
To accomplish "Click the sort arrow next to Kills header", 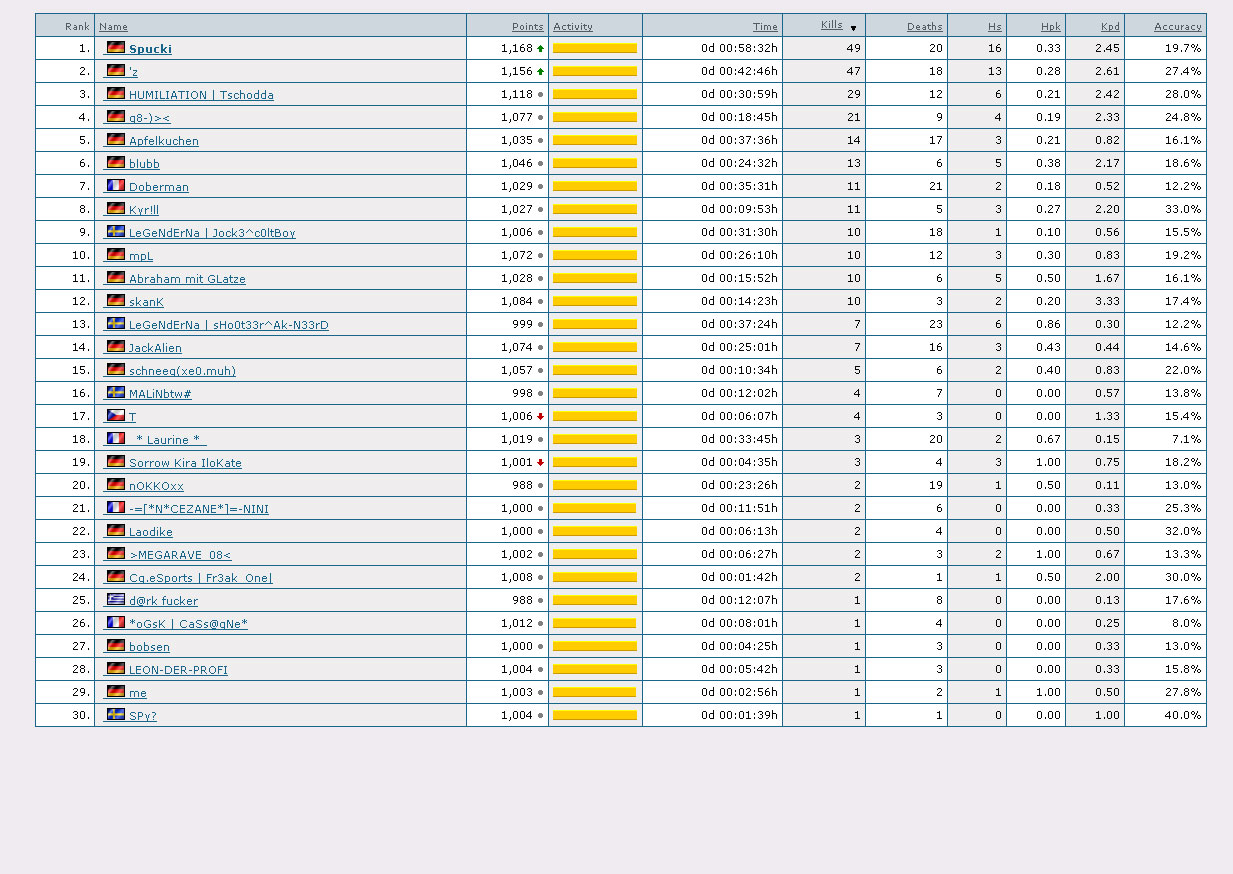I will pyautogui.click(x=853, y=28).
